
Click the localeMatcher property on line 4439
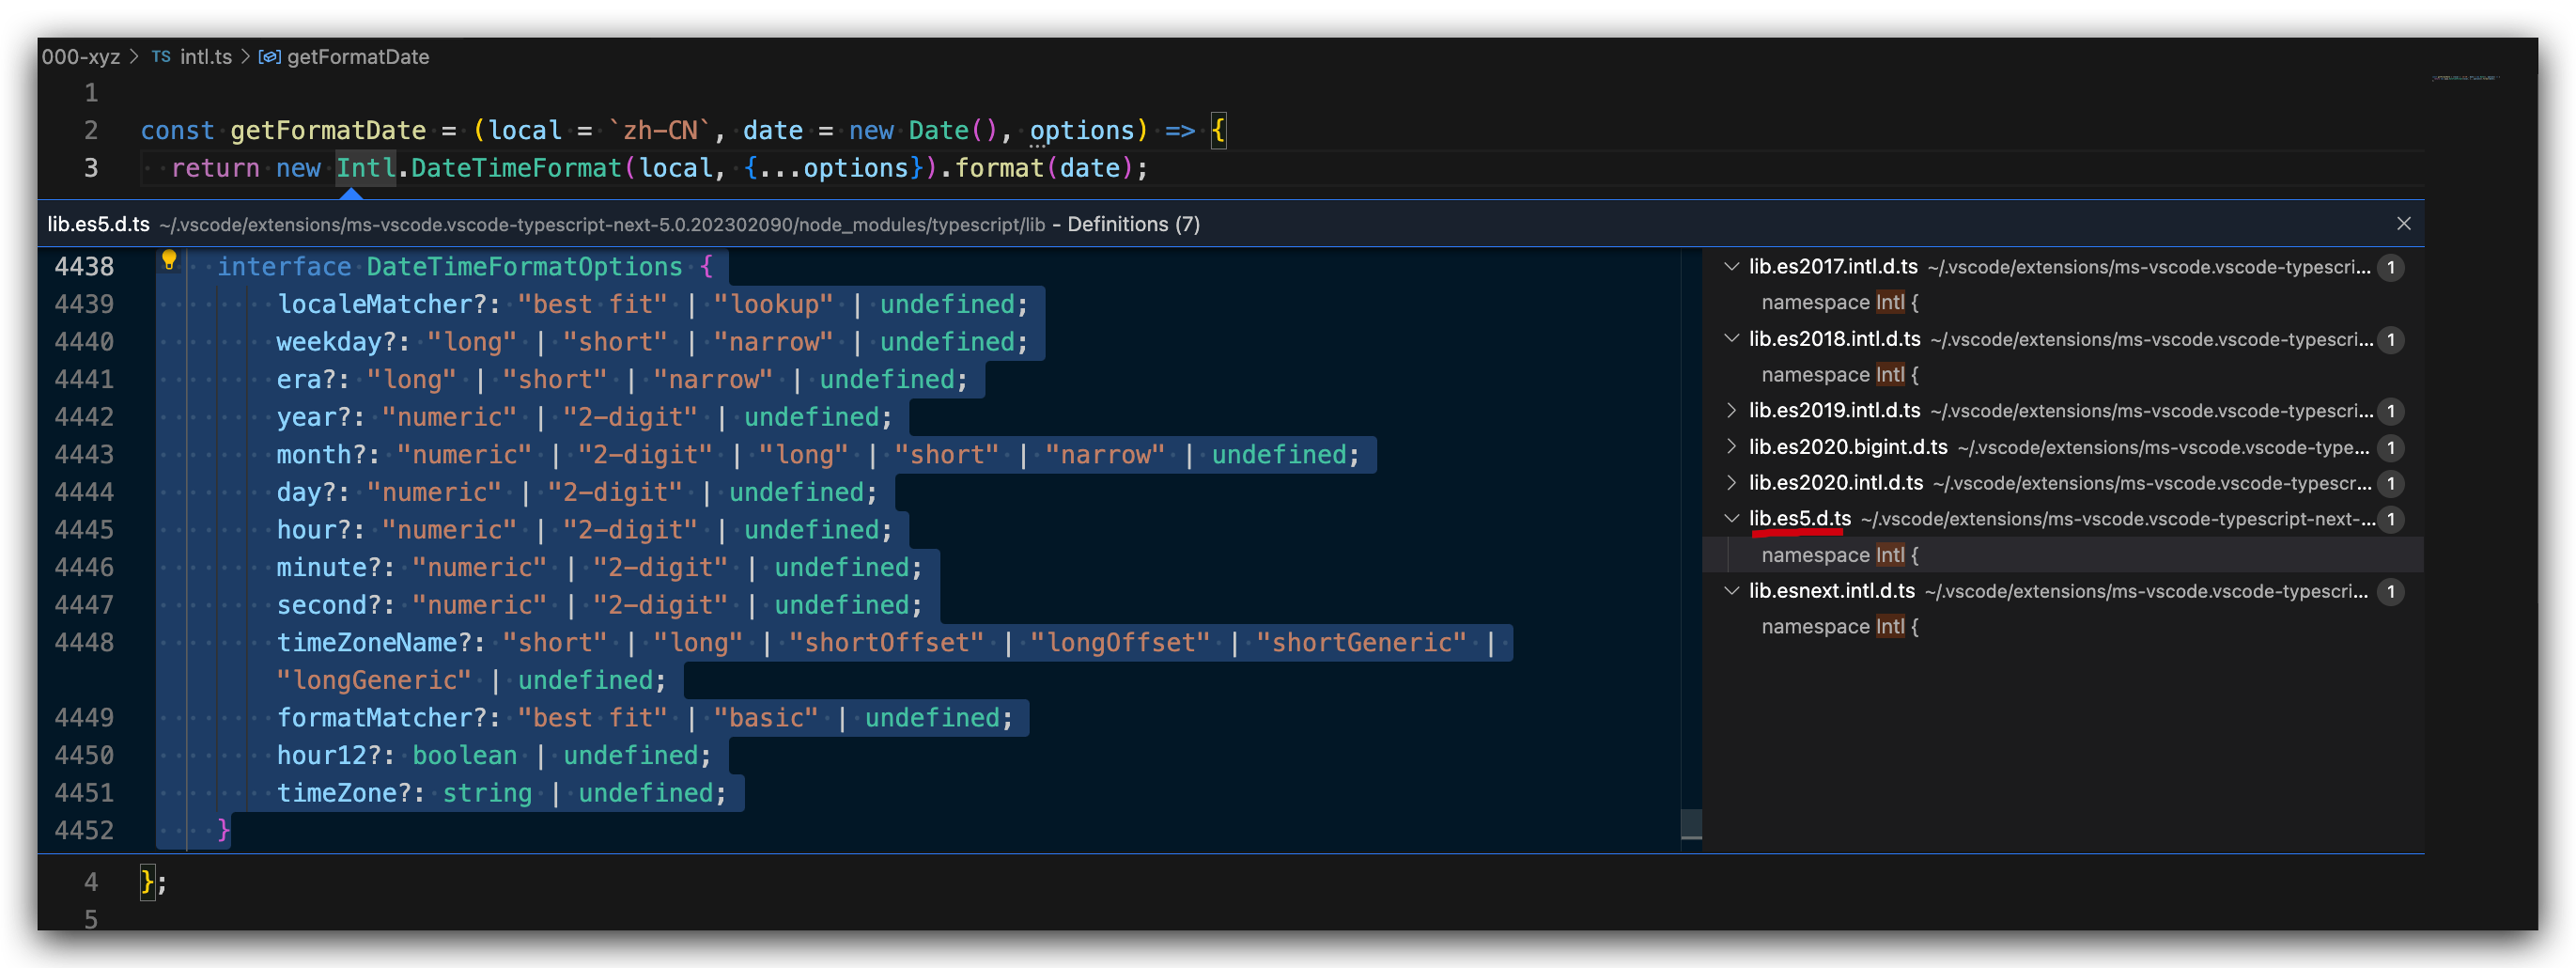point(374,304)
